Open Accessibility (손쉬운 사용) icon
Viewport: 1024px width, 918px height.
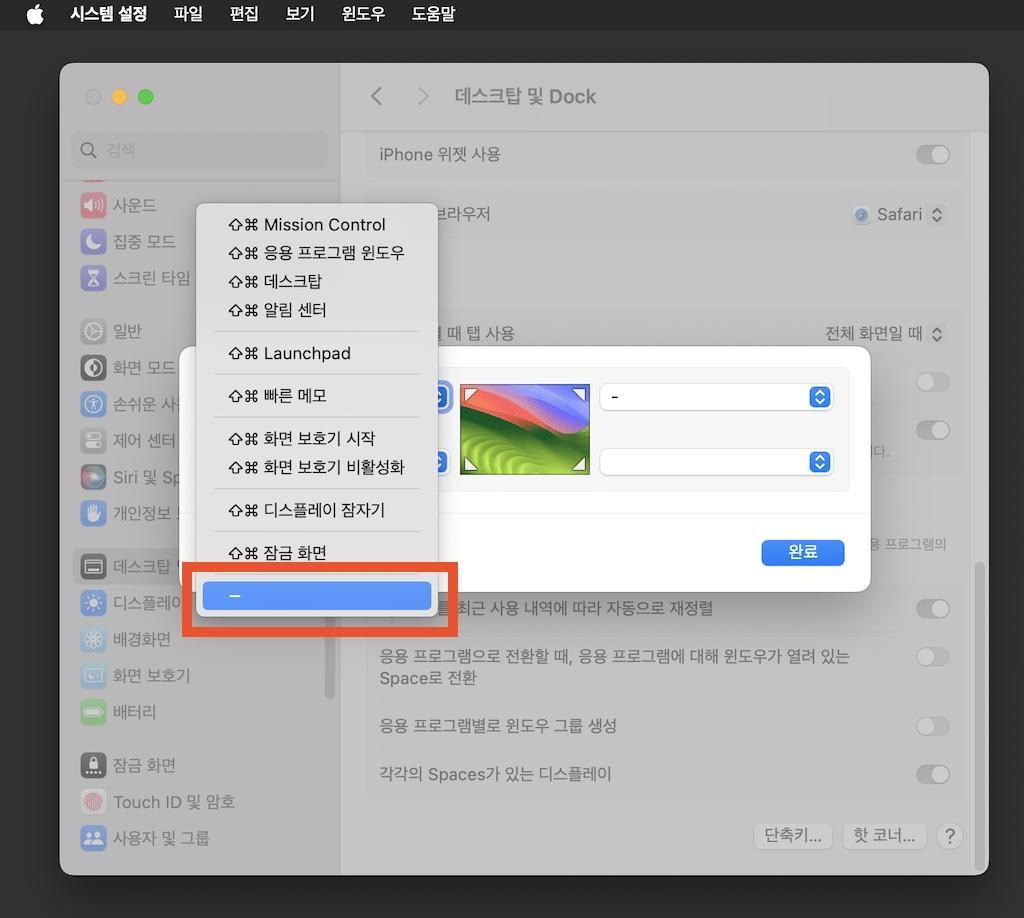point(93,404)
